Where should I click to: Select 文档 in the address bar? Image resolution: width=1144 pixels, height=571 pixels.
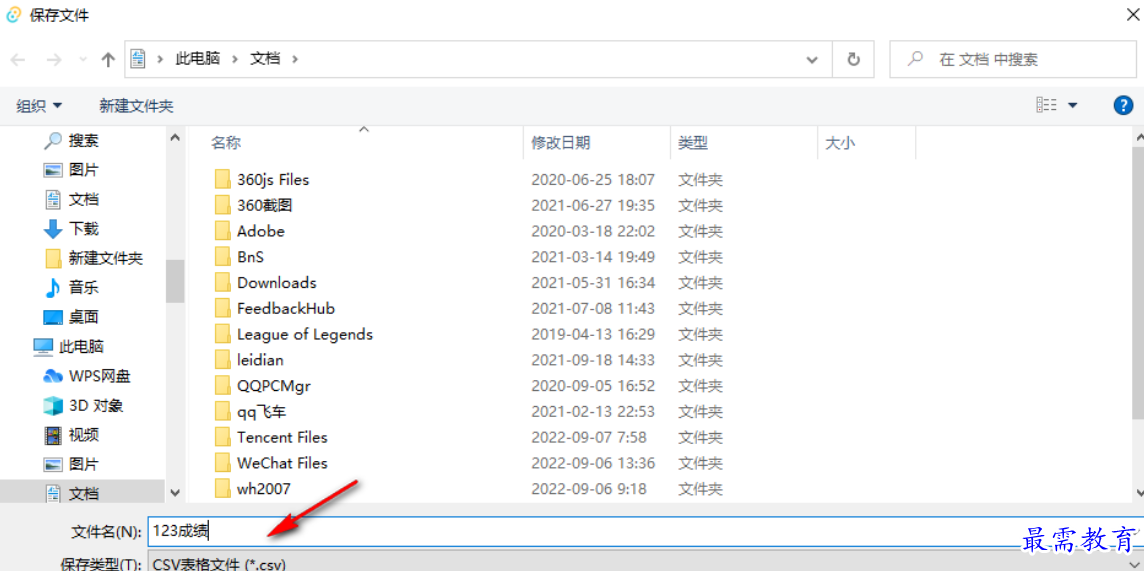[x=266, y=59]
